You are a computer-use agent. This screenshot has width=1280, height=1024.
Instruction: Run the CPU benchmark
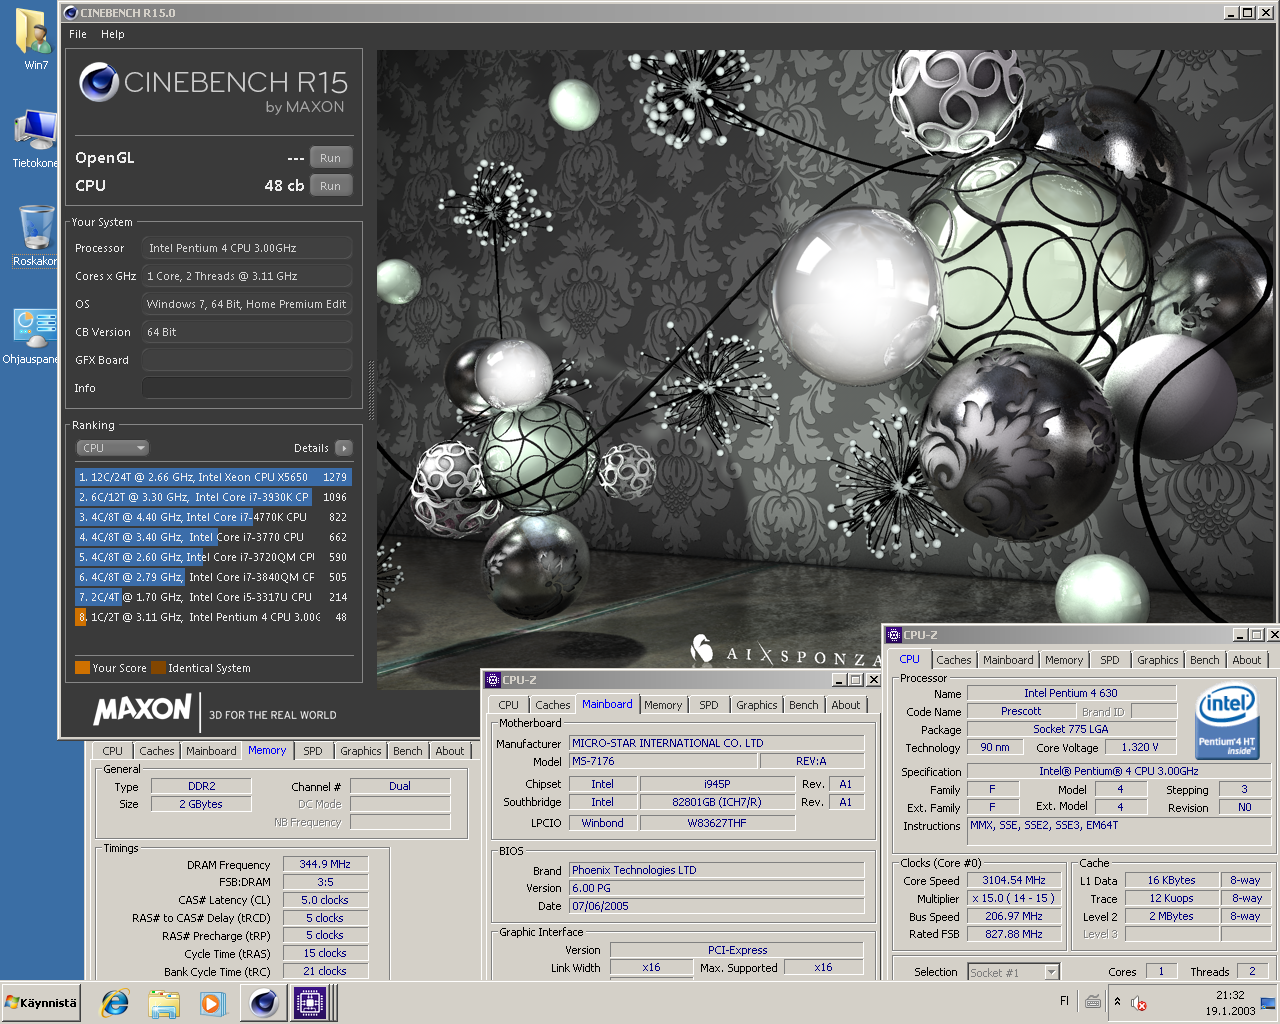tap(330, 186)
